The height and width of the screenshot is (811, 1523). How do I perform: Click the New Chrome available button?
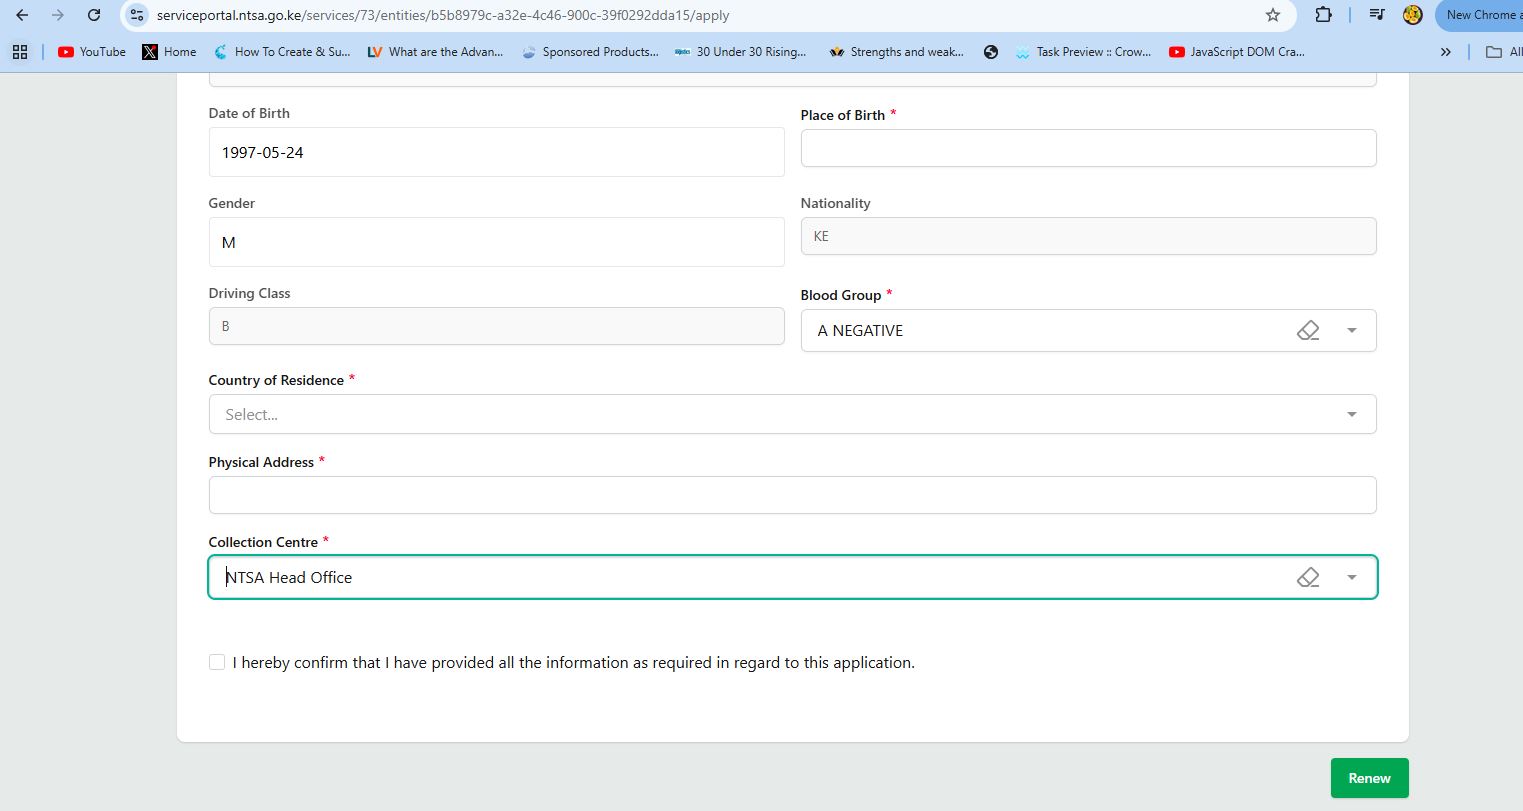click(x=1480, y=15)
